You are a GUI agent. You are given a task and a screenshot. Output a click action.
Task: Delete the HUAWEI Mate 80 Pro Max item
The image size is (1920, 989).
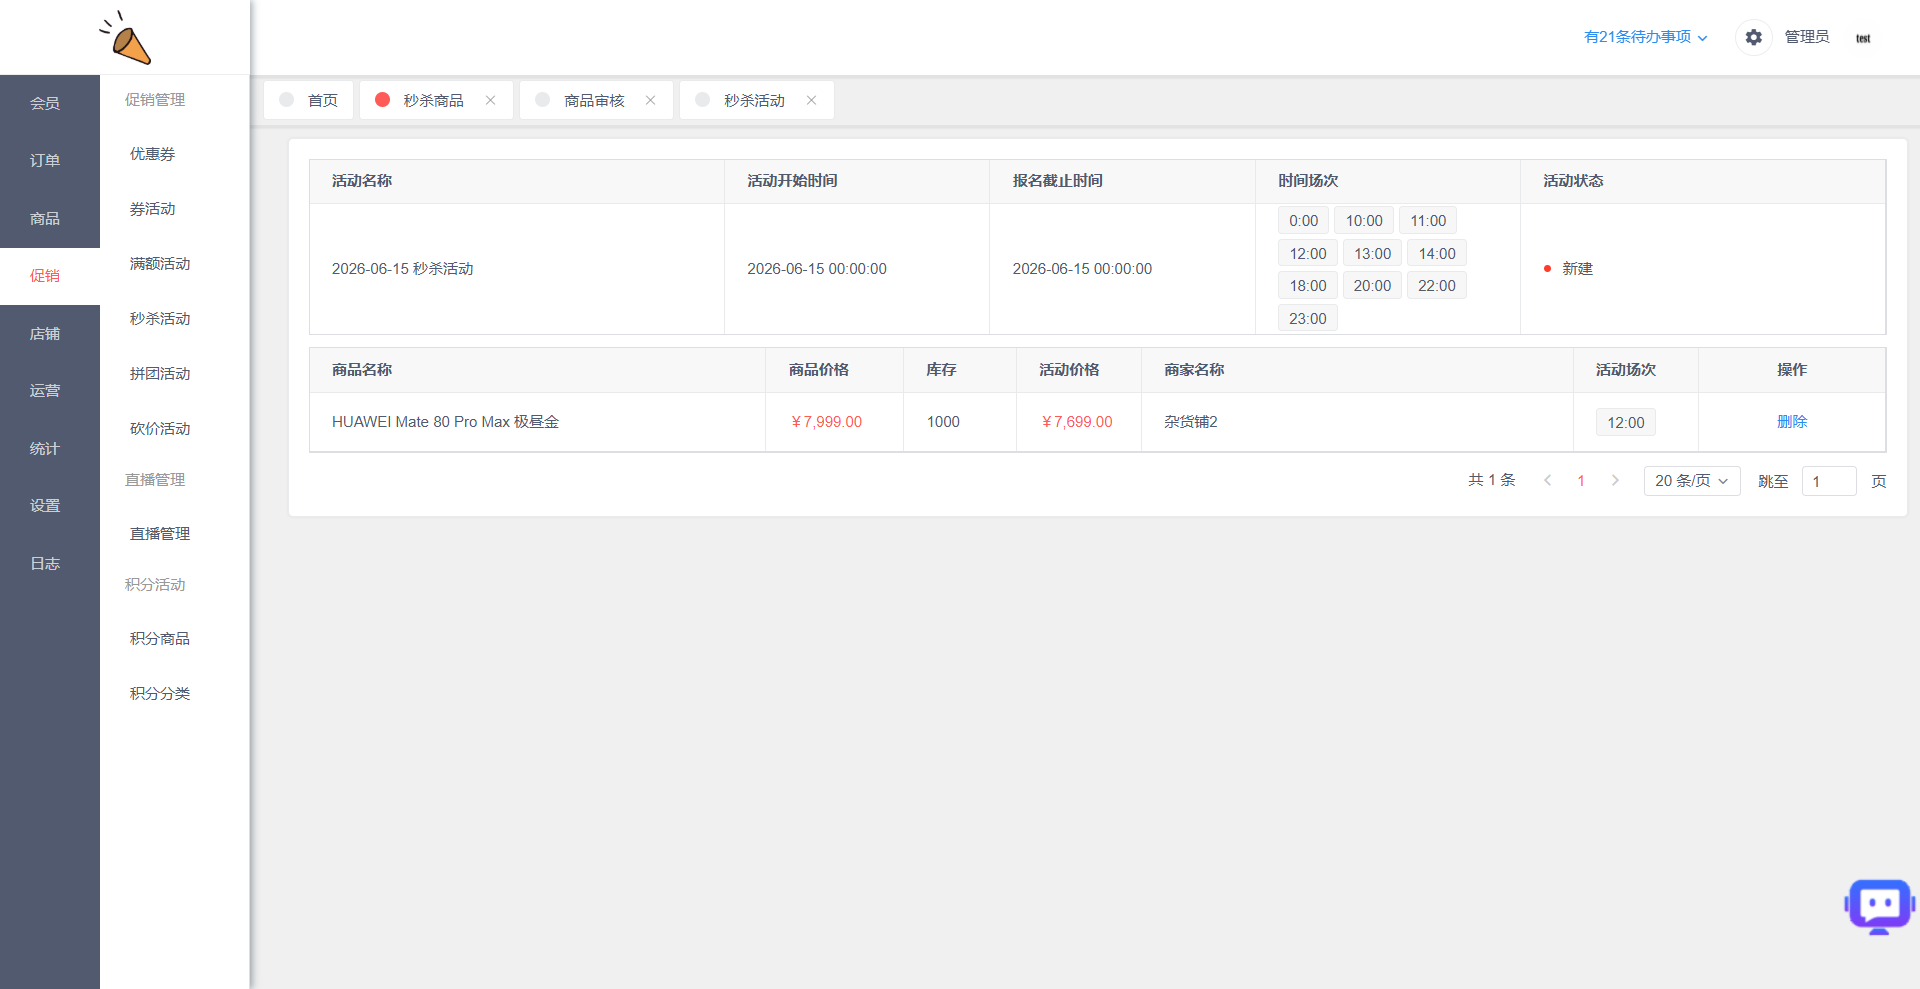tap(1792, 422)
